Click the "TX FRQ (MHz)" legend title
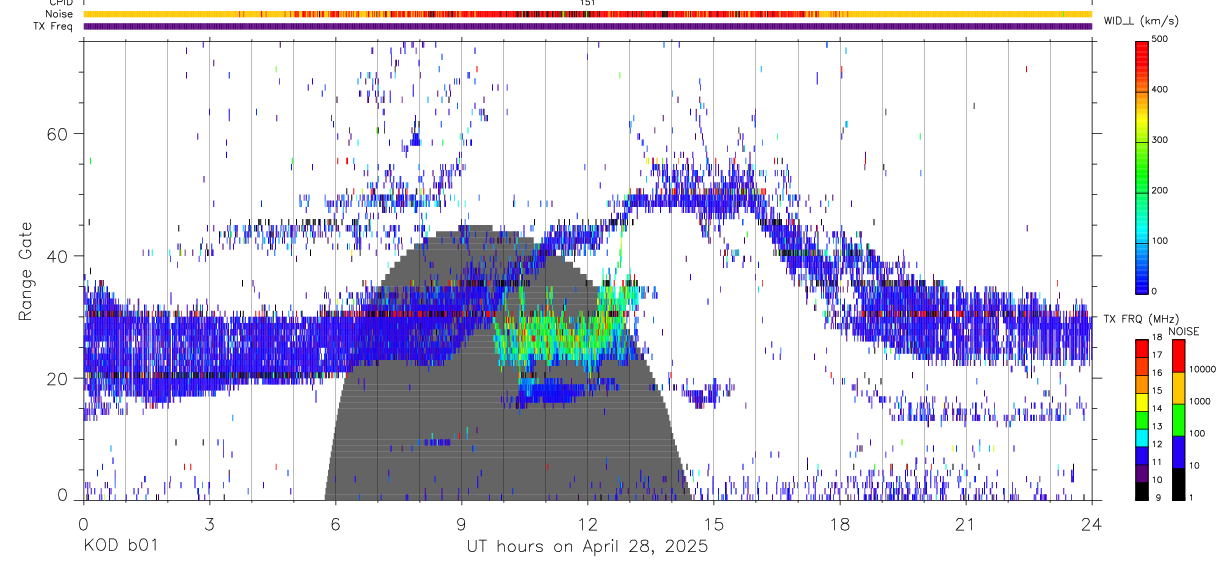1228x567 pixels. pos(1139,319)
